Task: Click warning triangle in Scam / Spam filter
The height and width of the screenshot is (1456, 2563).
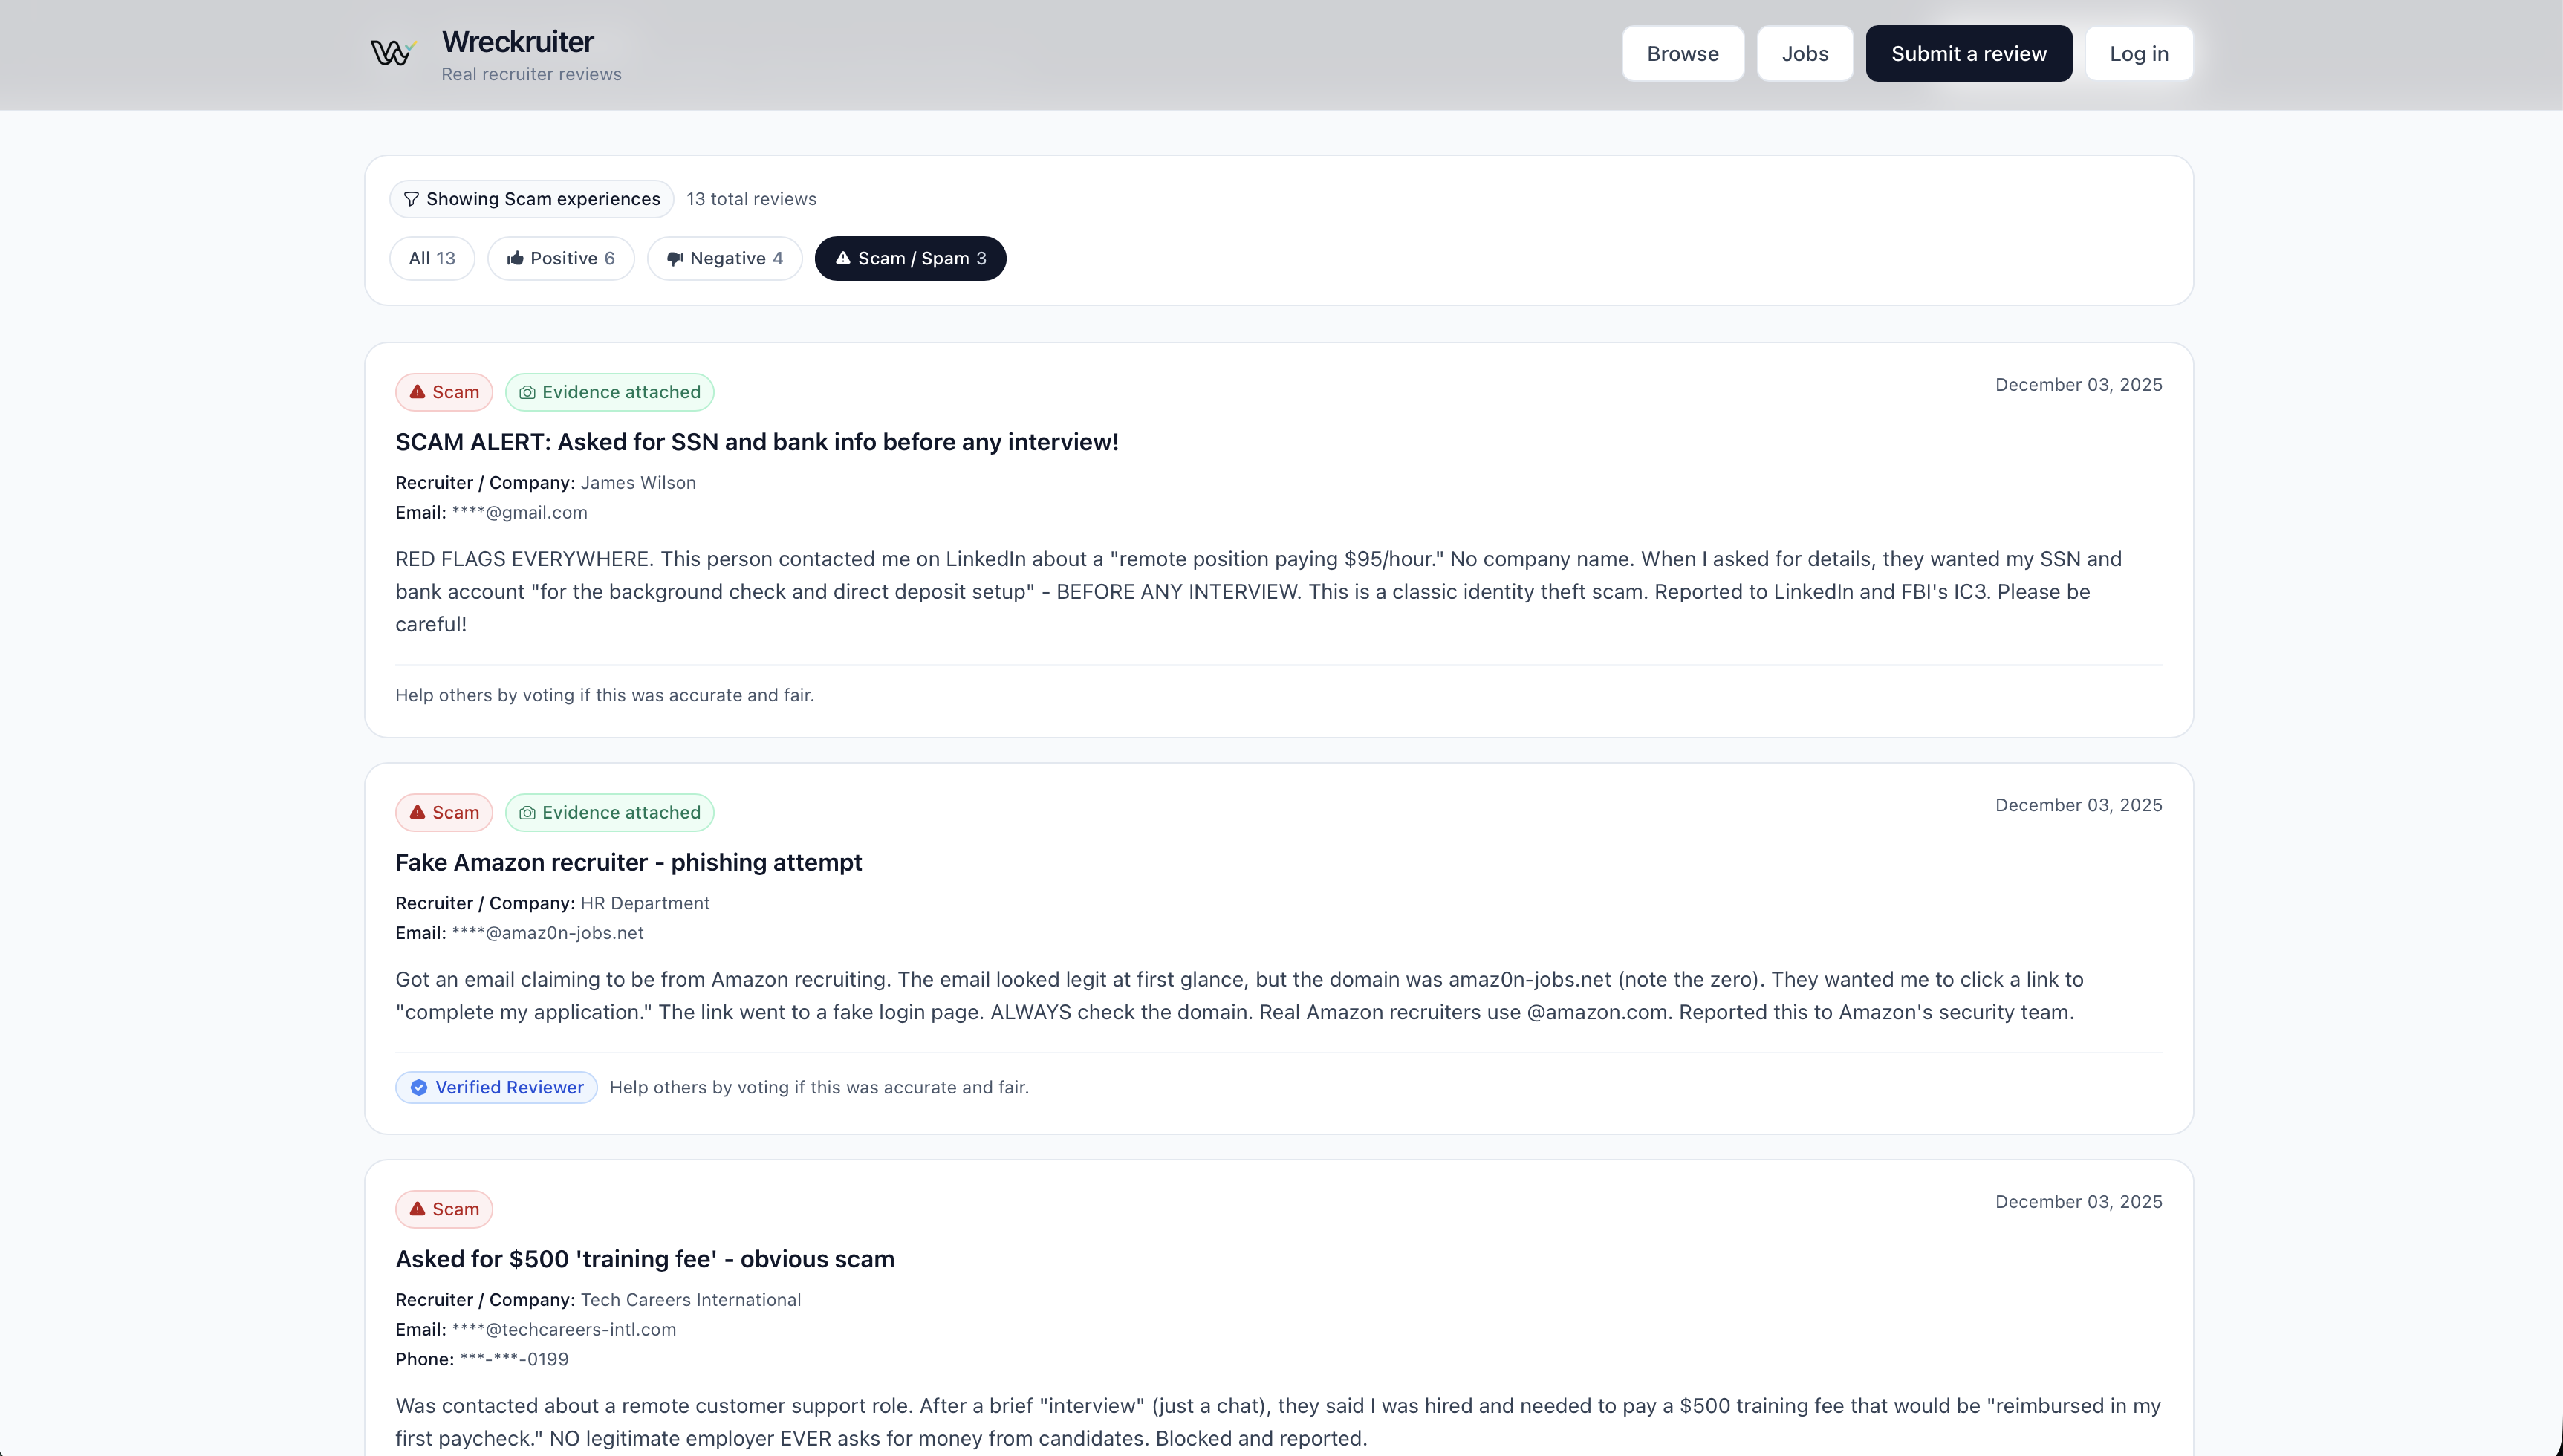Action: 843,258
